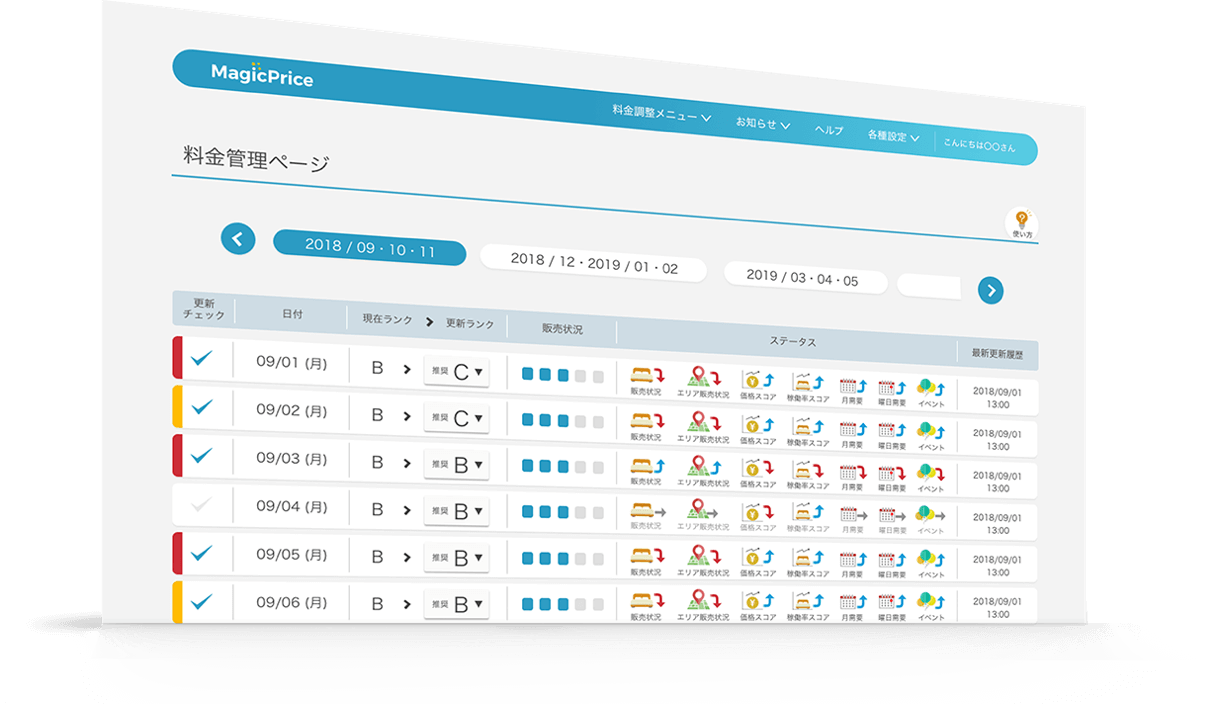The width and height of the screenshot is (1220, 704).
Task: Click grey イベント icon in 09/04 row
Action: click(930, 515)
